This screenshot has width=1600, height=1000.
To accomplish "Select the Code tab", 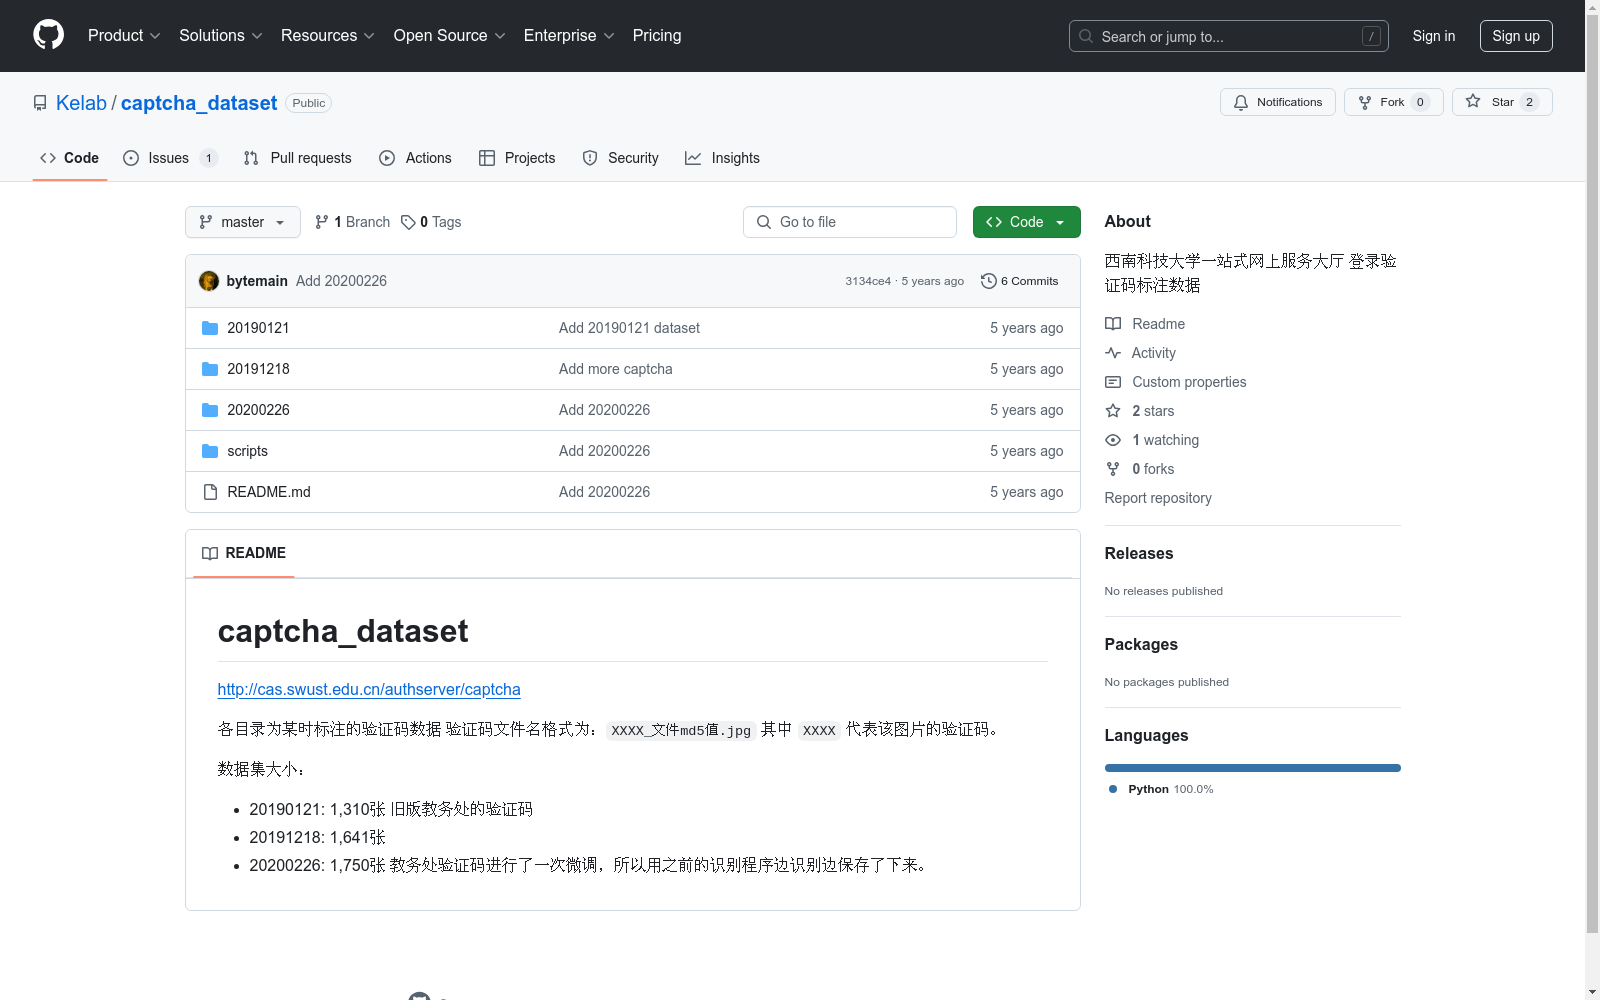I will point(70,158).
